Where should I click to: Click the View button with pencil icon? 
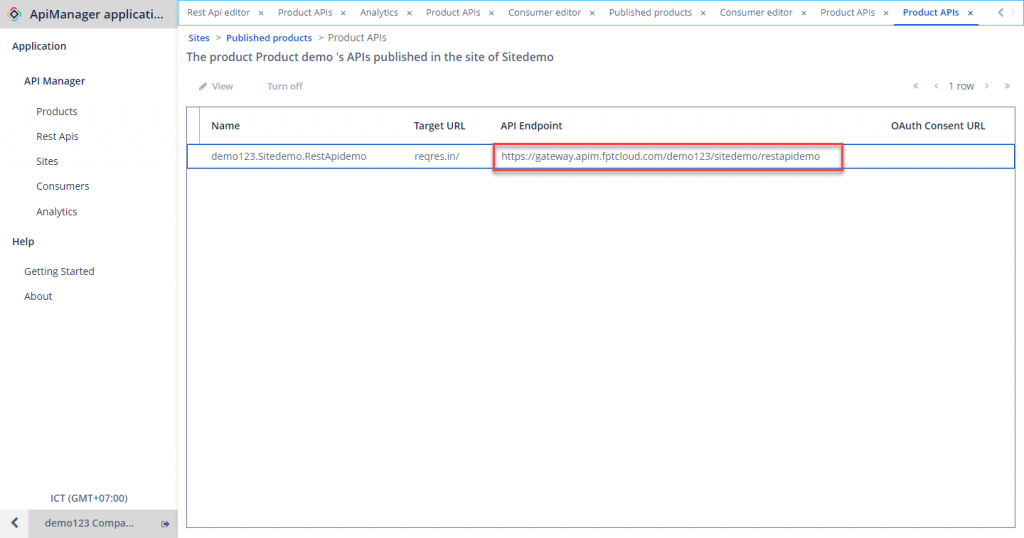pos(216,86)
